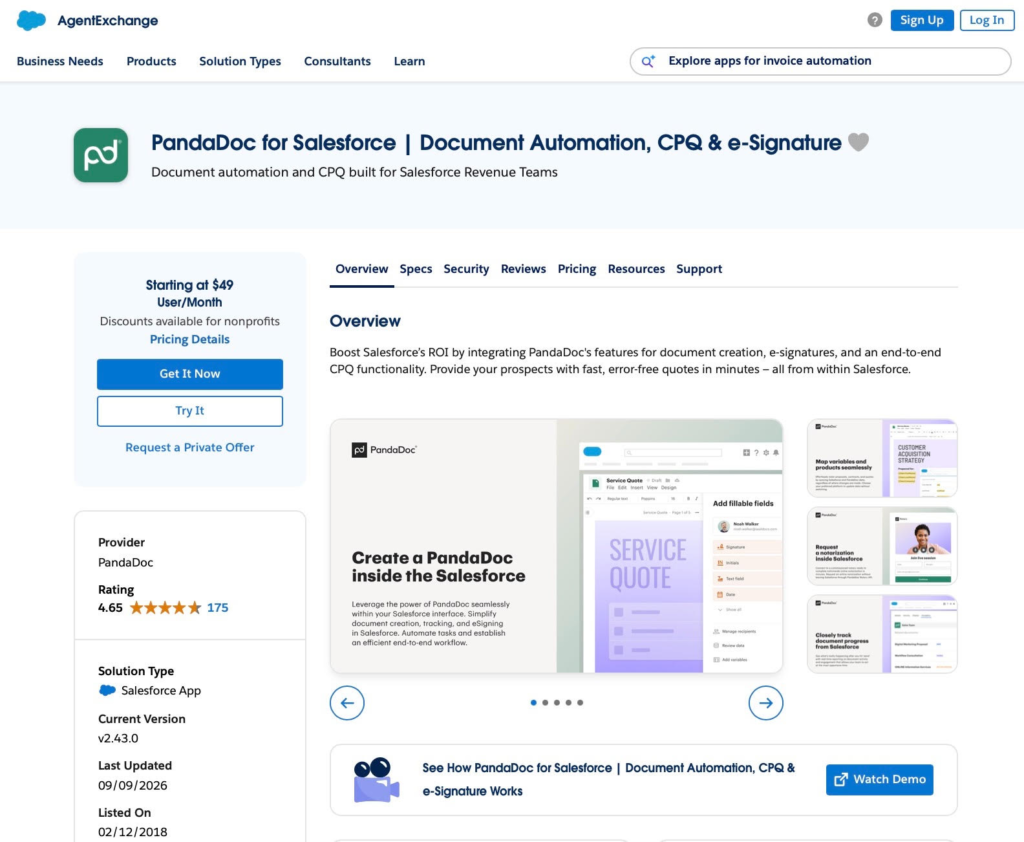
Task: Click the Salesforce App solution type
Action: click(161, 690)
